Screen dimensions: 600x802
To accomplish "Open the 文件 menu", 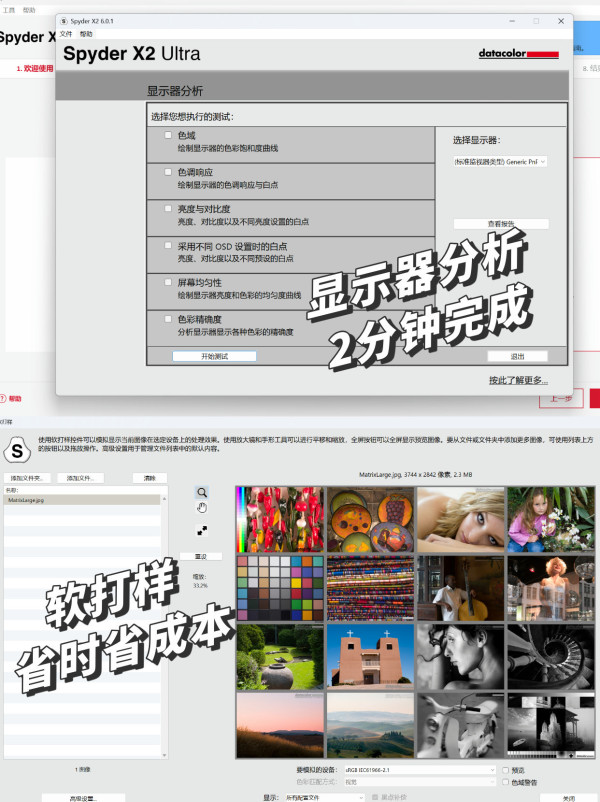I will click(66, 34).
